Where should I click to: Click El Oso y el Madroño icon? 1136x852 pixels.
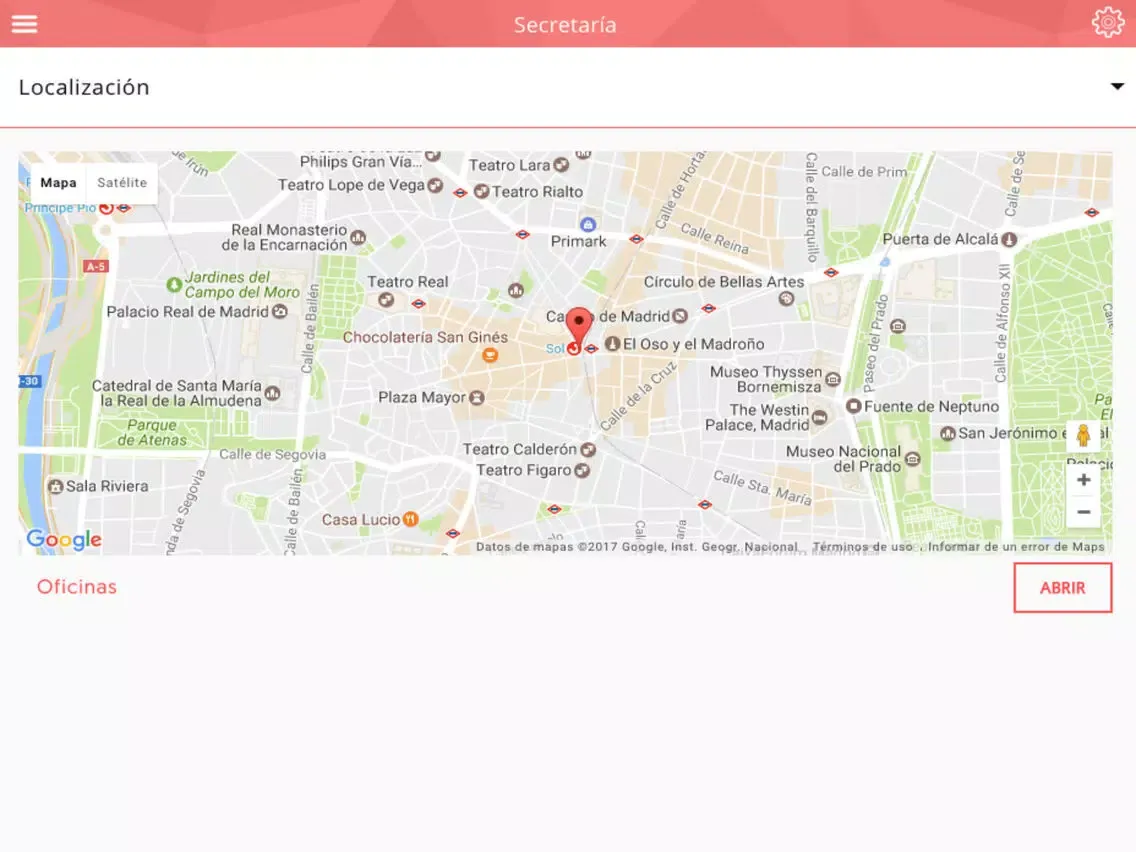612,343
